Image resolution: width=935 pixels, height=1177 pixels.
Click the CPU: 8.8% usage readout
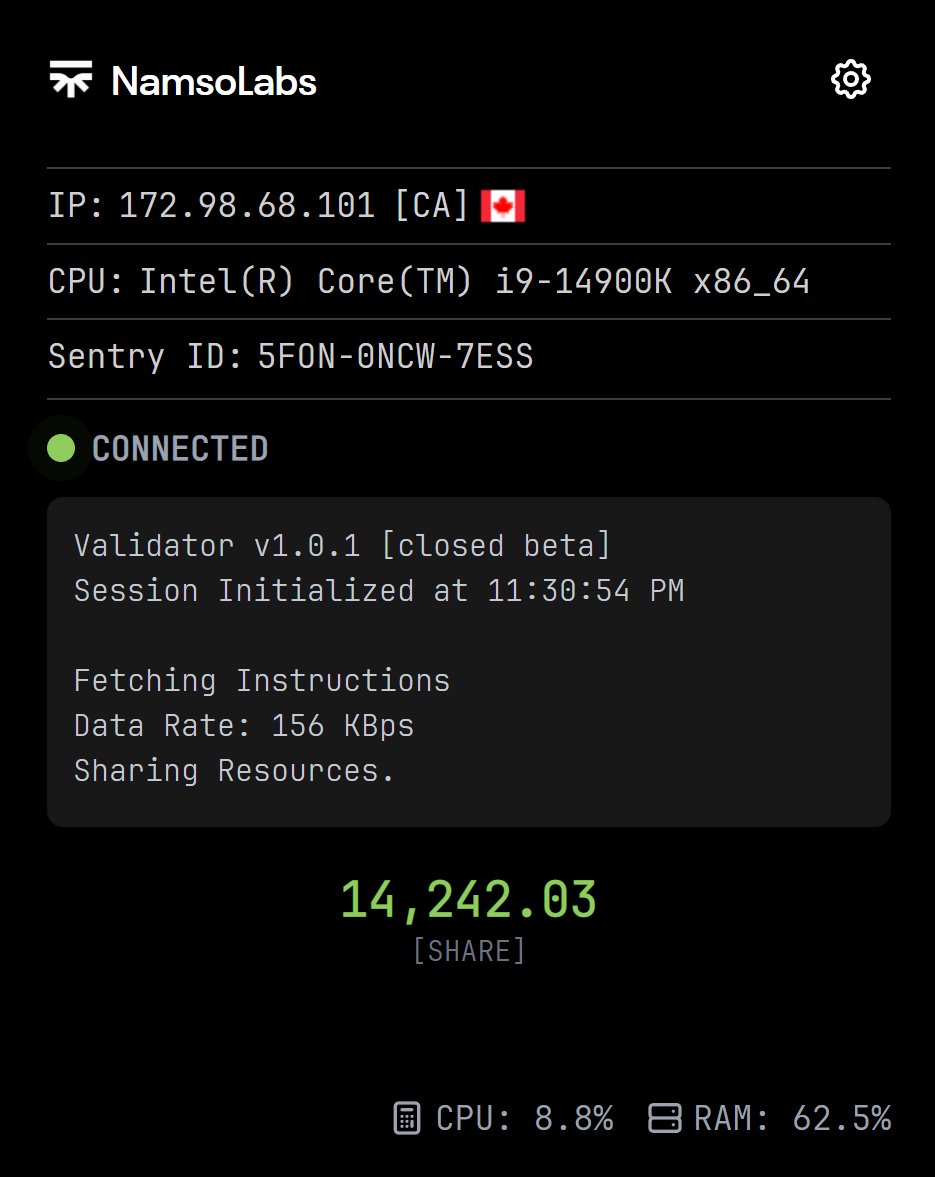(525, 1118)
